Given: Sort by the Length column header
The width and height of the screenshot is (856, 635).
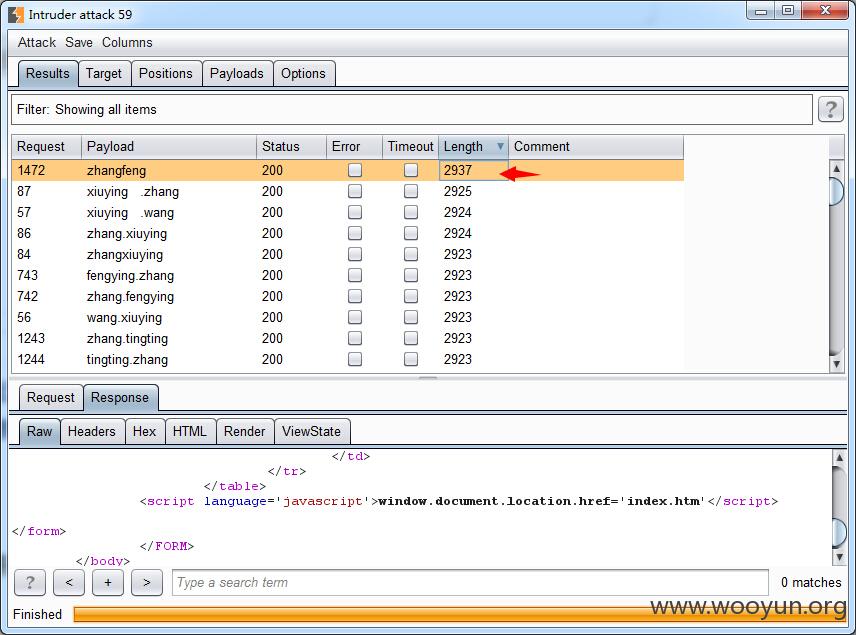Looking at the screenshot, I should click(x=473, y=147).
